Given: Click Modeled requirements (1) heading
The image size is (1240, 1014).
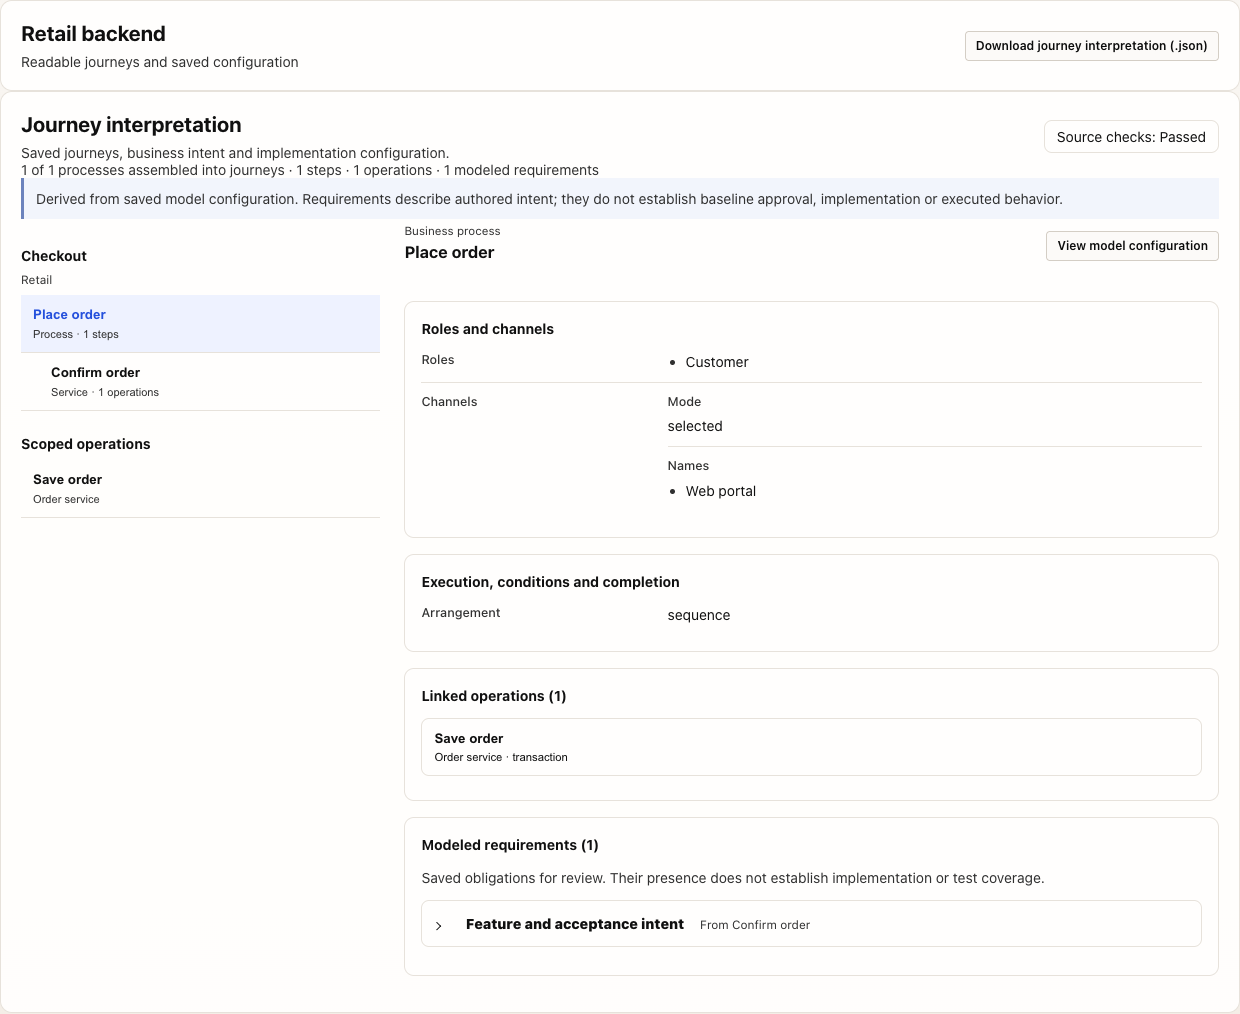Looking at the screenshot, I should (510, 845).
